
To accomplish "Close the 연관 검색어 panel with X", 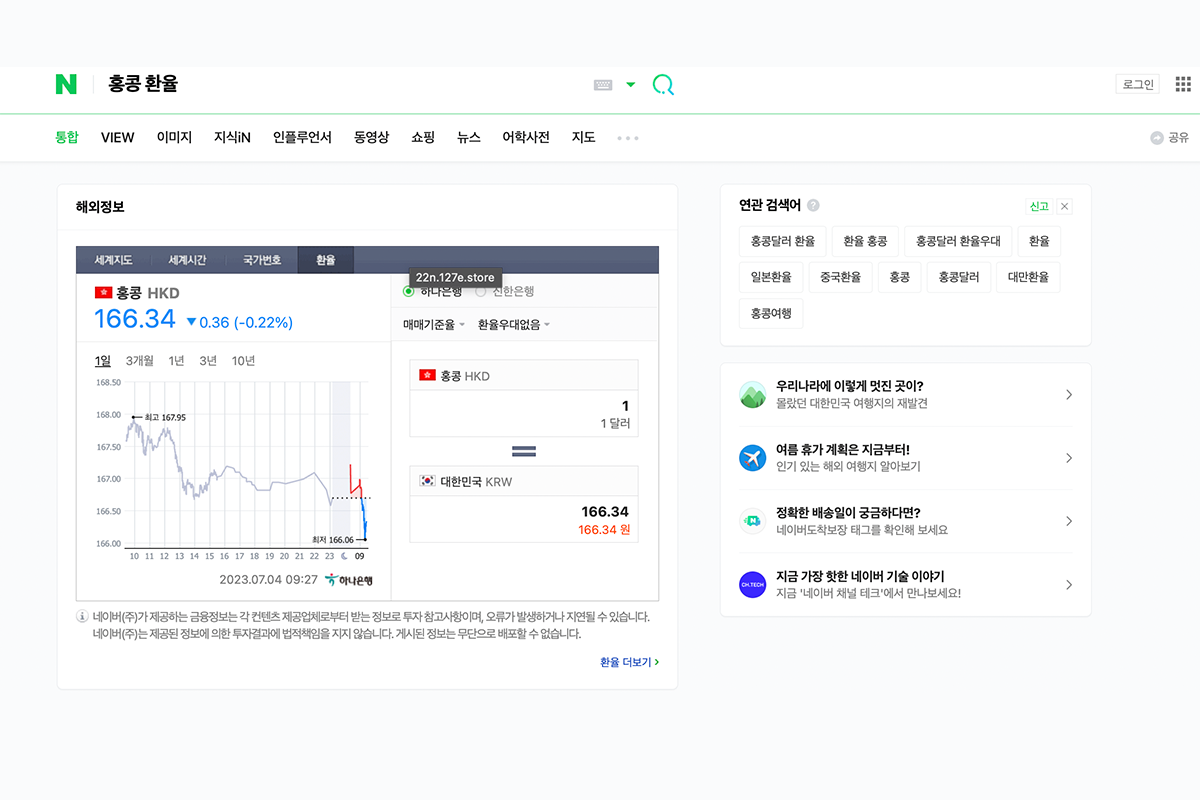I will [x=1064, y=206].
